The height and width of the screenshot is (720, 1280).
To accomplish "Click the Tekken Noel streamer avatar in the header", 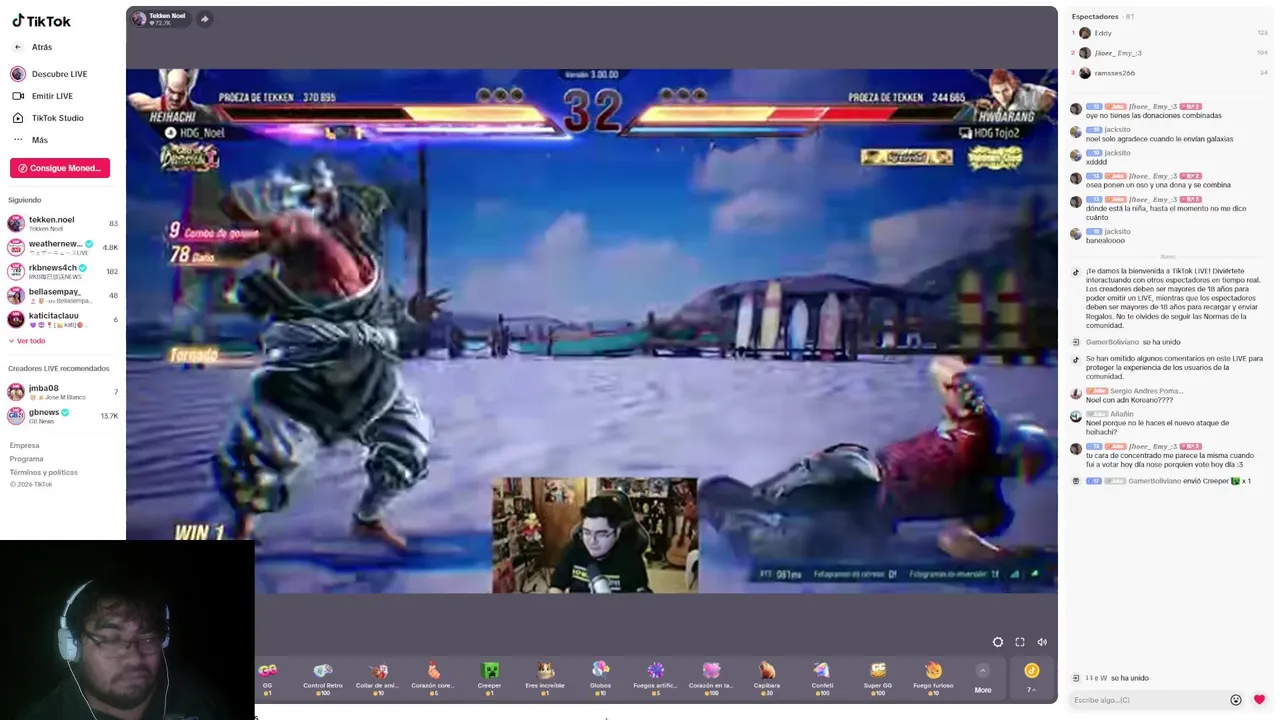I will (139, 18).
